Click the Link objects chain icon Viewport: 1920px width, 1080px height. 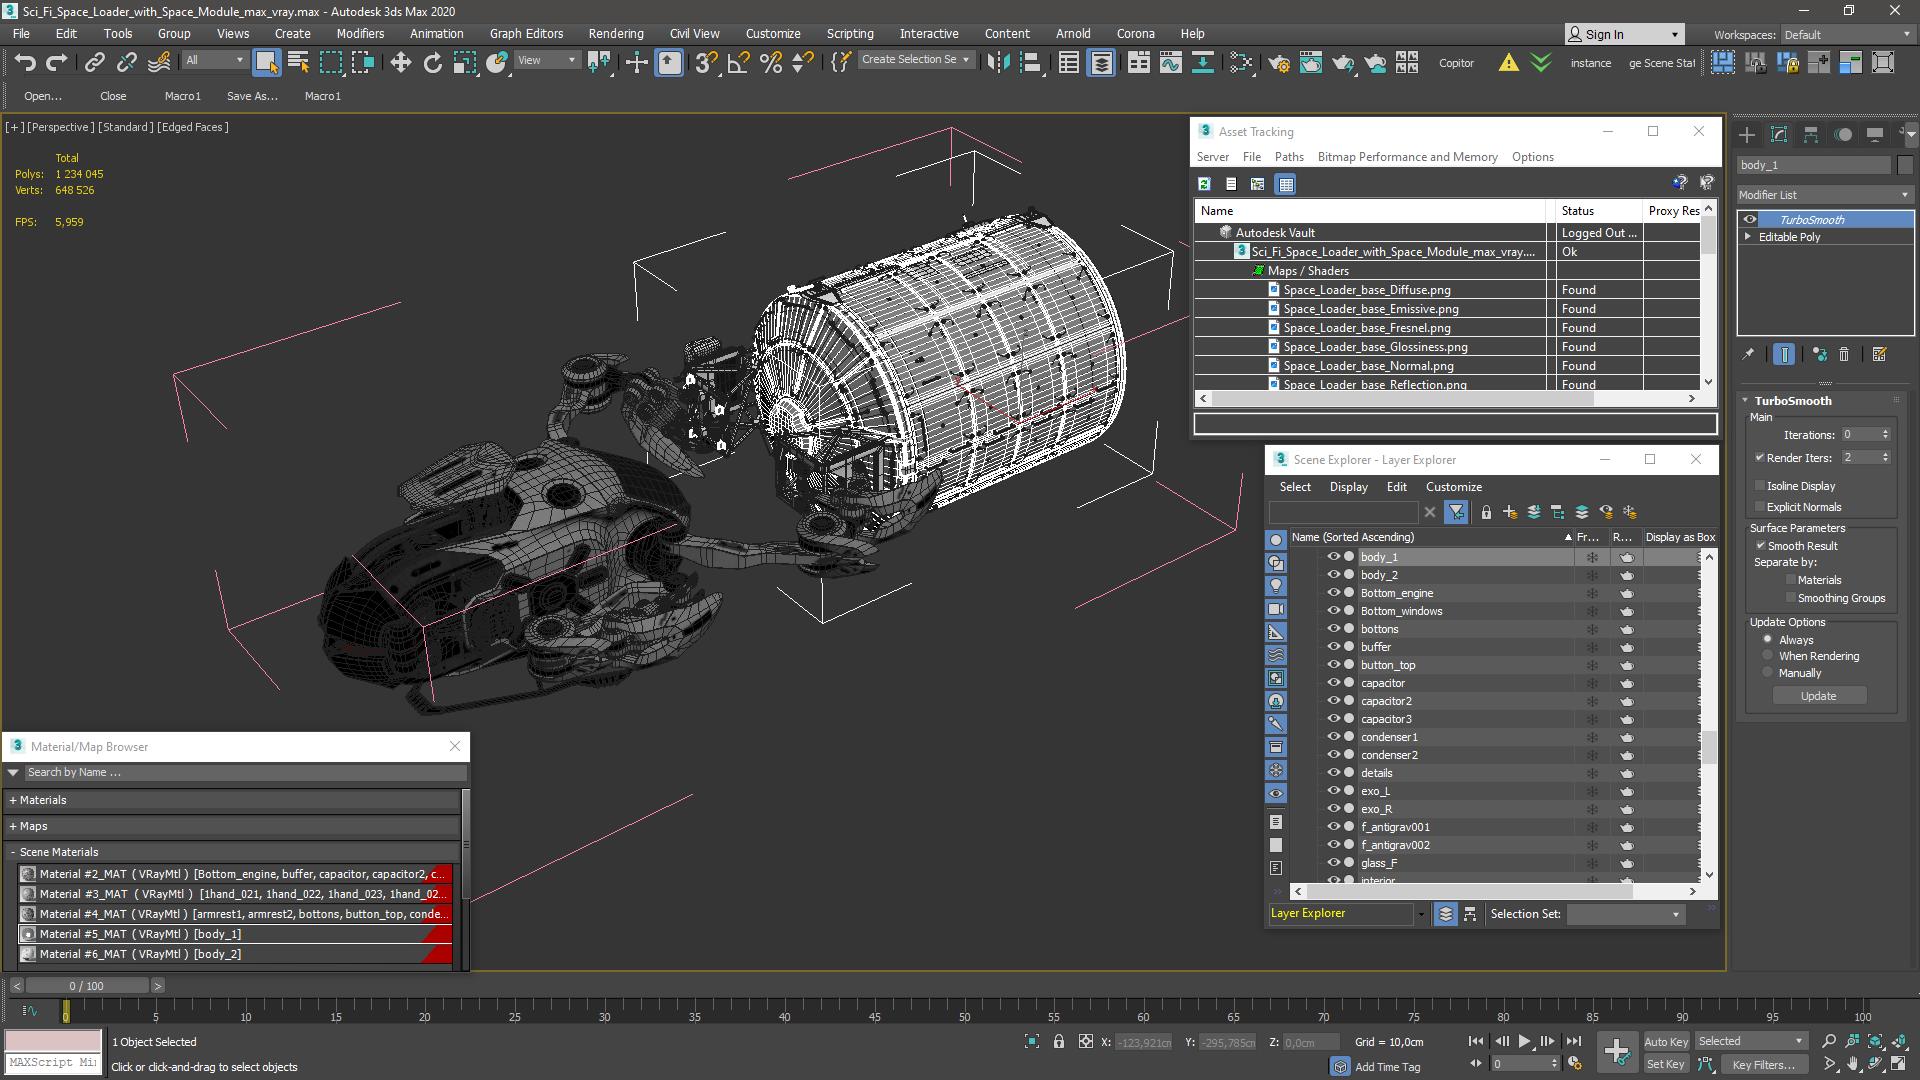click(x=94, y=63)
